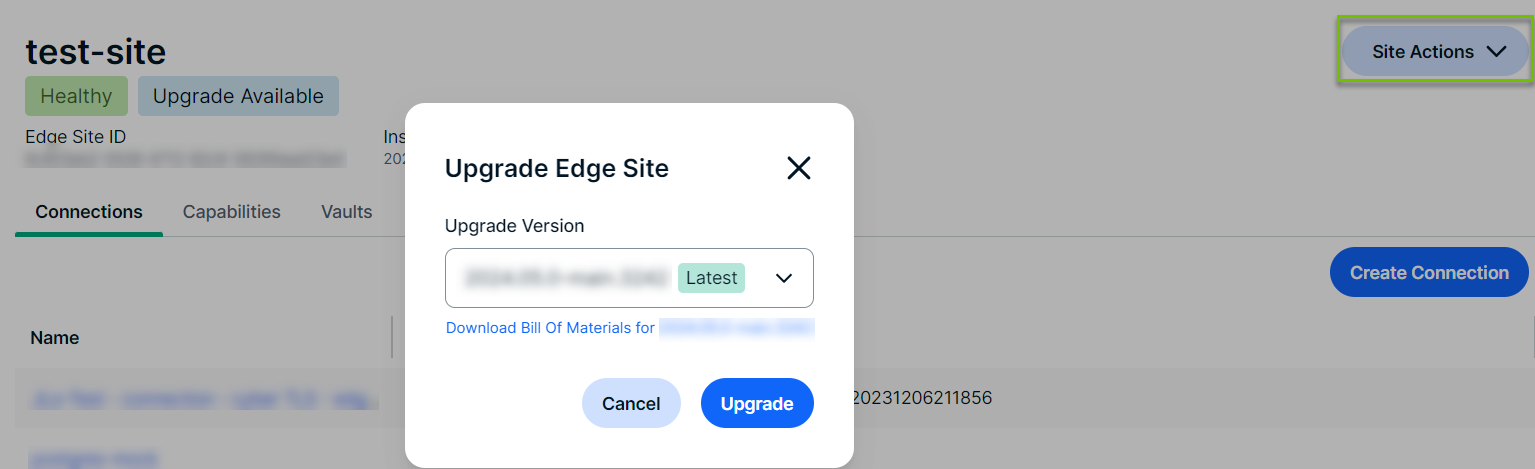The image size is (1535, 469).
Task: Click the chevron arrow in the Upgrade Version field
Action: point(784,278)
